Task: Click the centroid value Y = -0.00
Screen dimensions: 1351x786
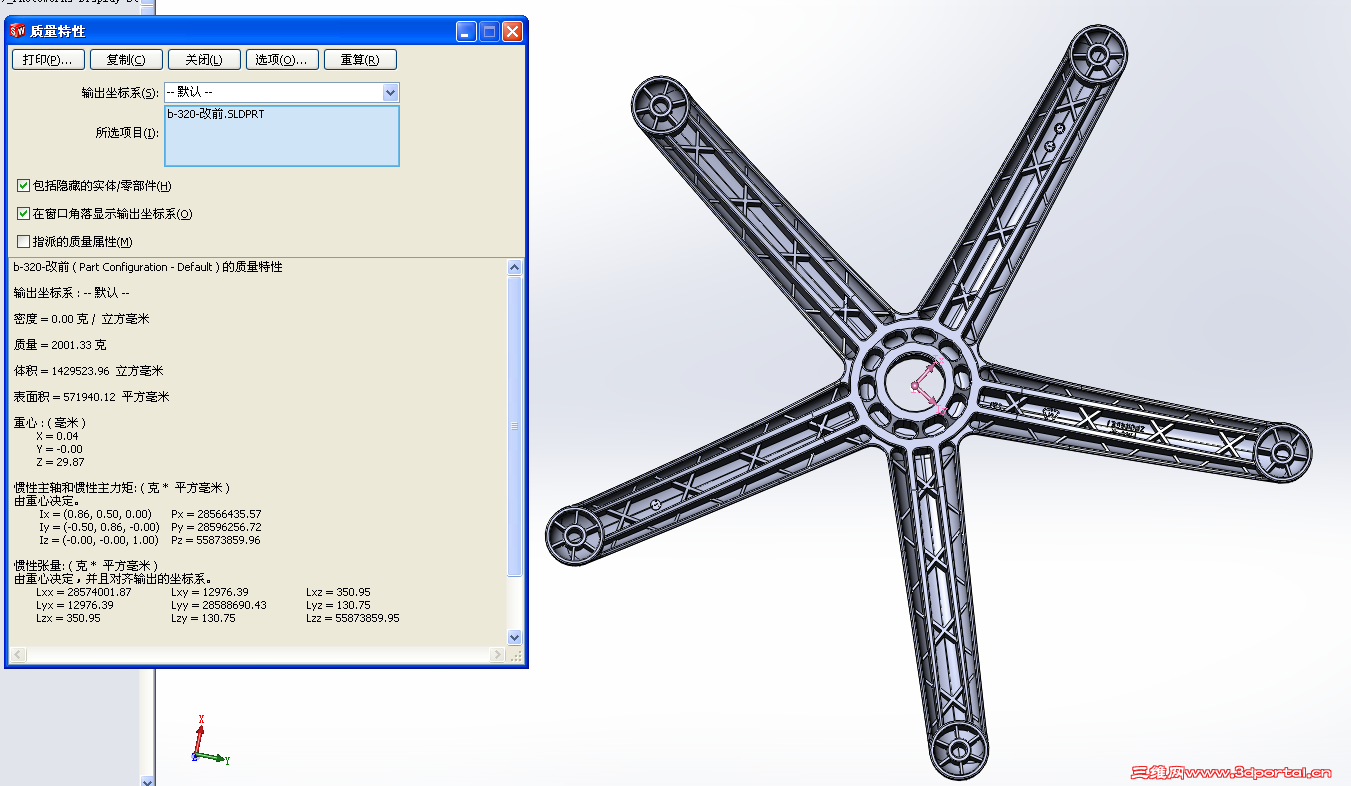Action: (x=59, y=449)
